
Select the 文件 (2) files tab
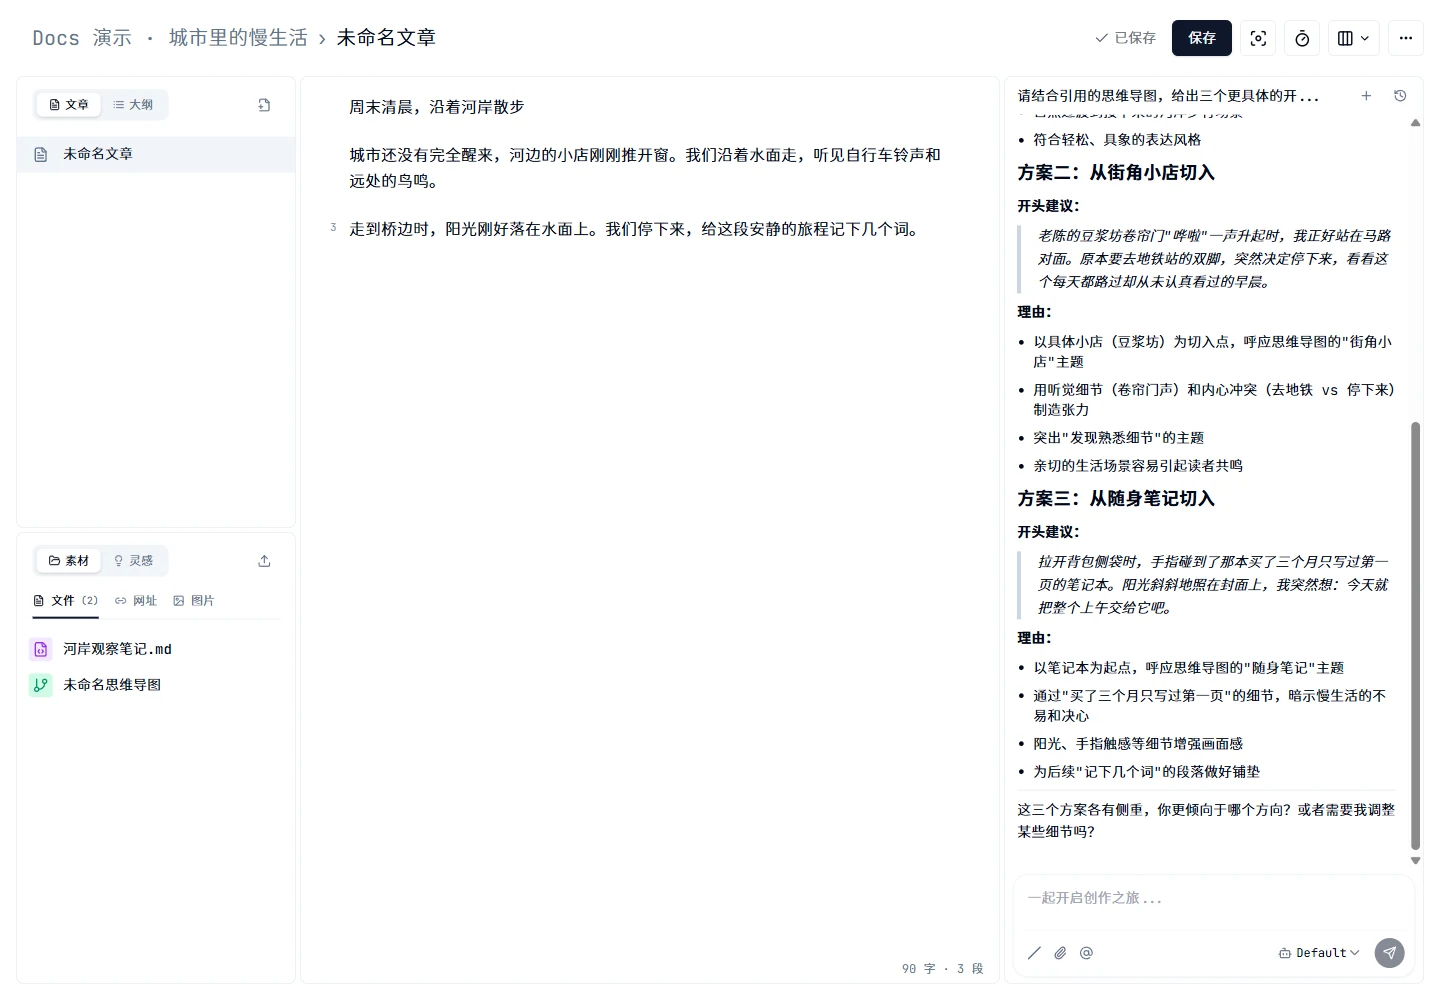66,601
